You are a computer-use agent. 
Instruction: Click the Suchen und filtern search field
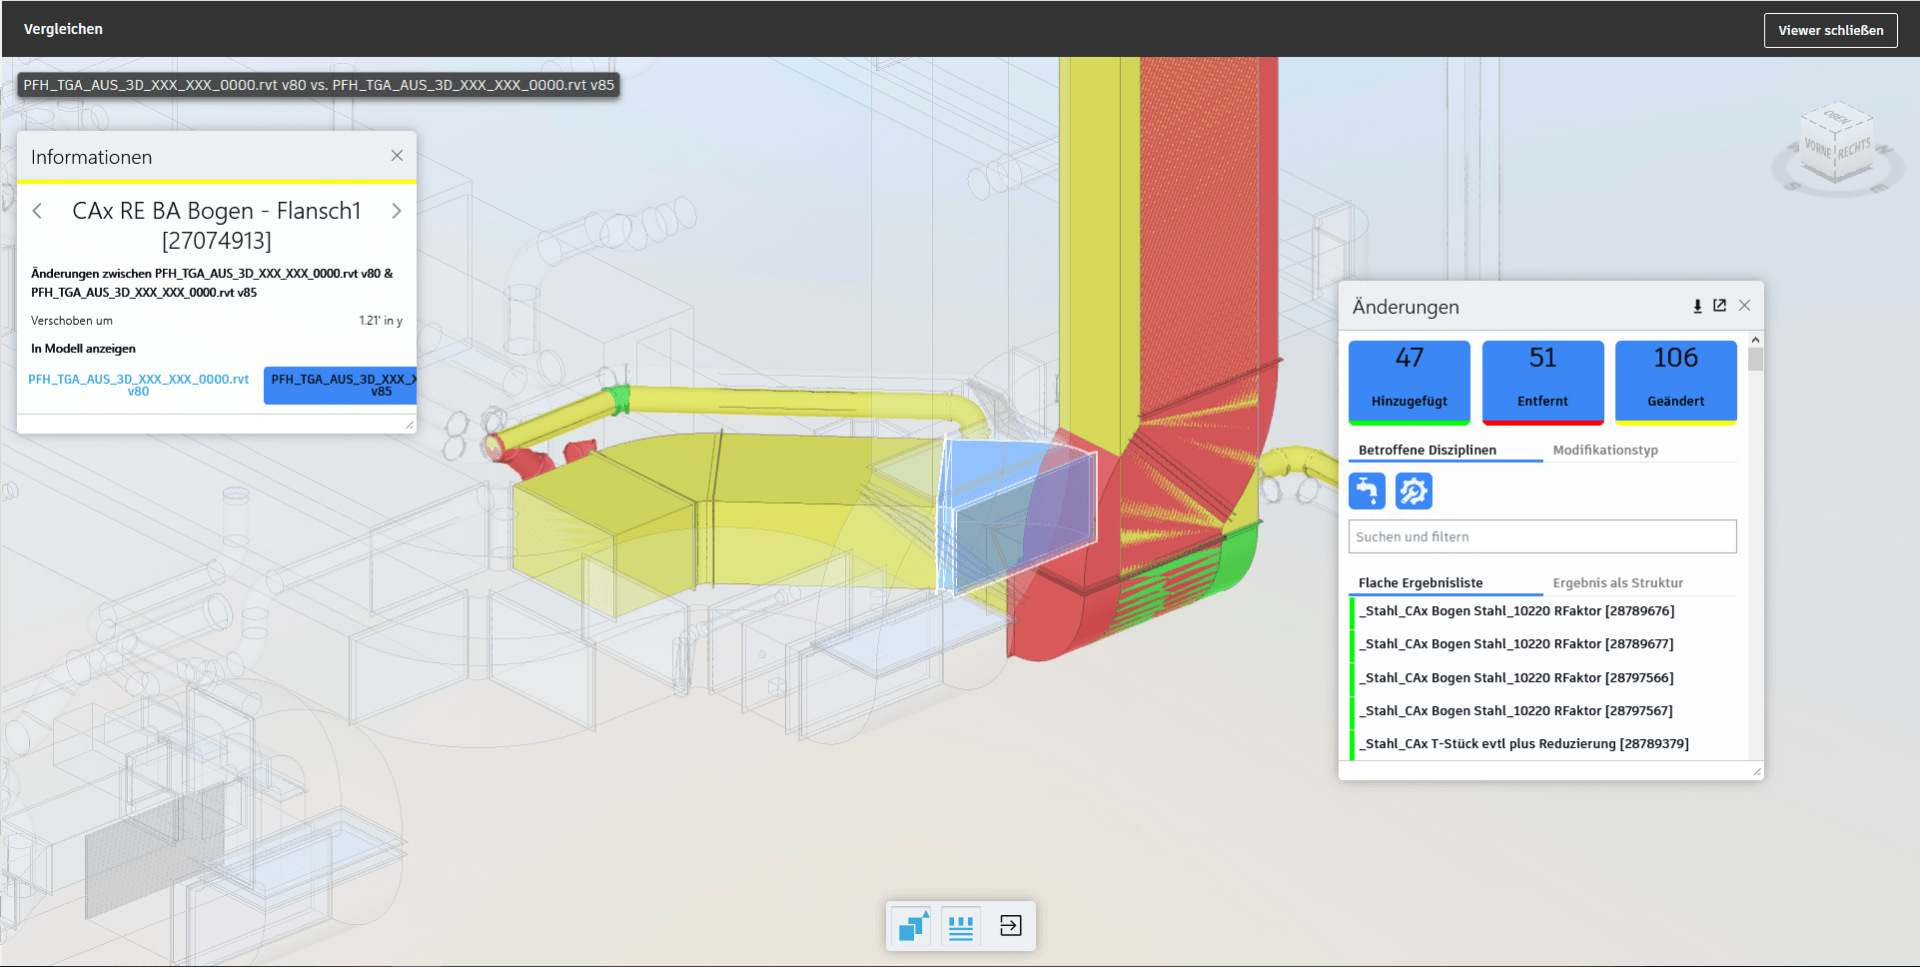(1542, 537)
